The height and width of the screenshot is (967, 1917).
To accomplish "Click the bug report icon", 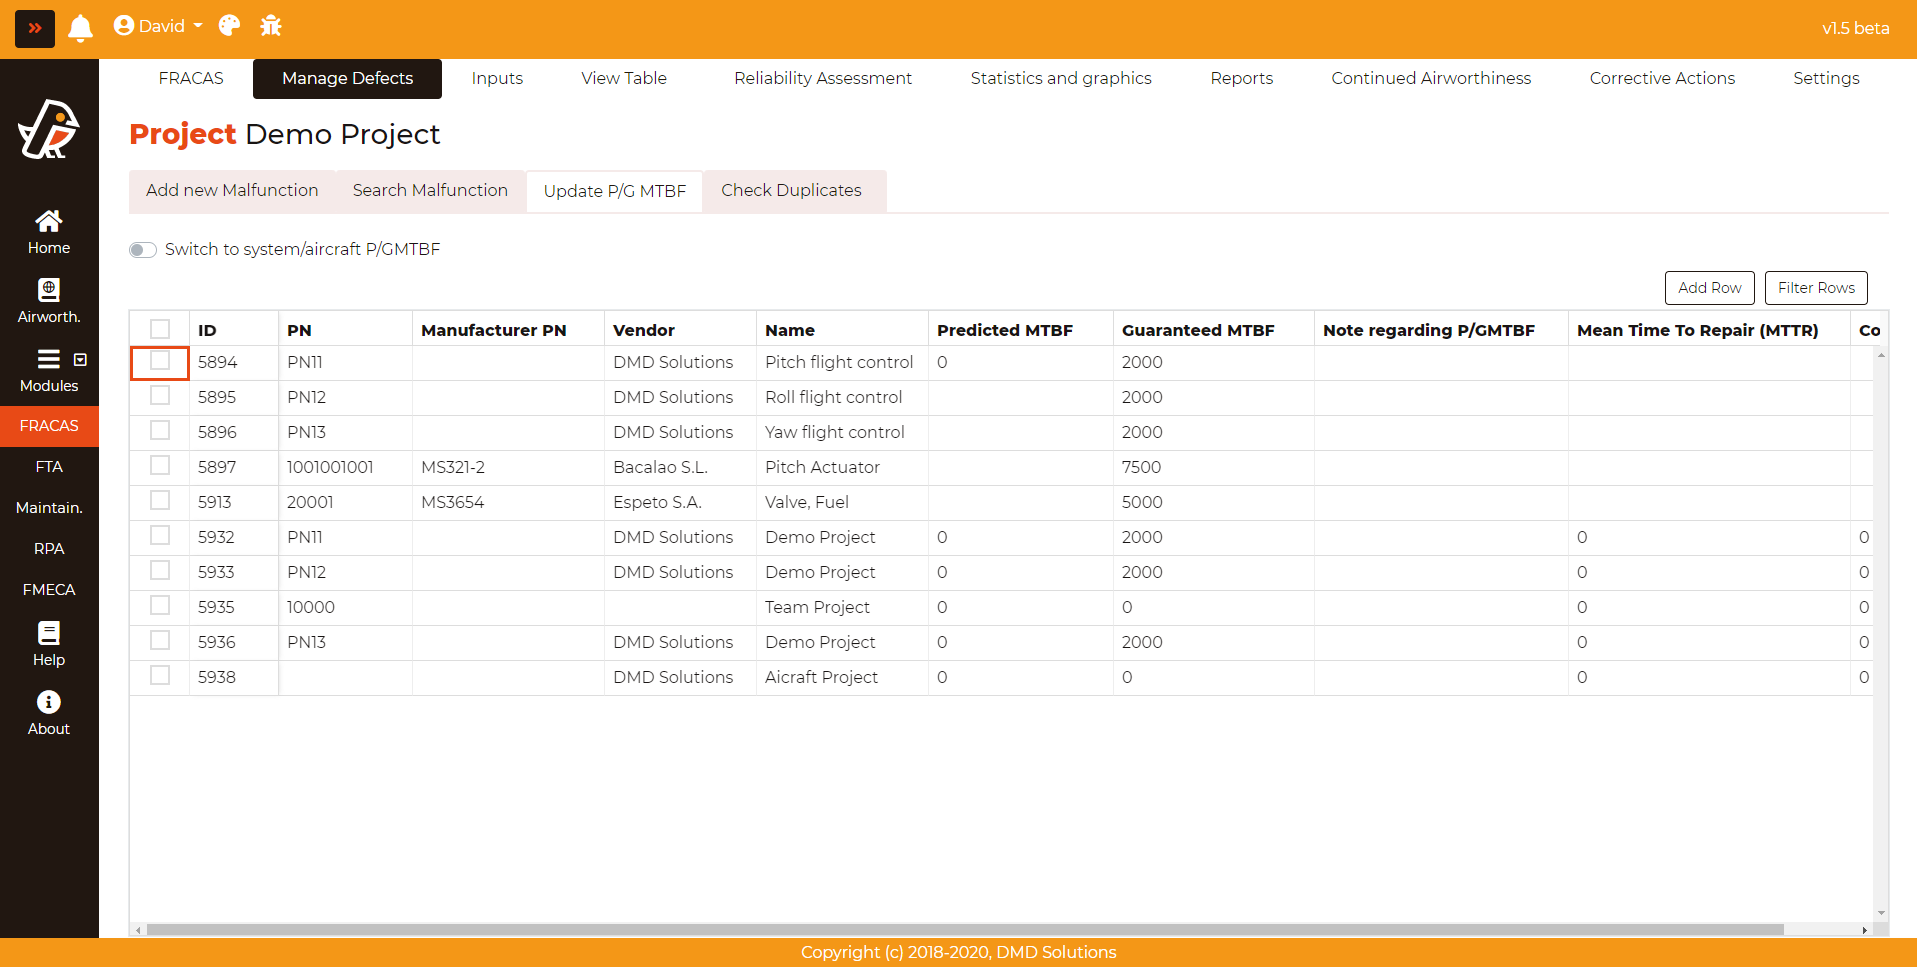I will pyautogui.click(x=271, y=26).
